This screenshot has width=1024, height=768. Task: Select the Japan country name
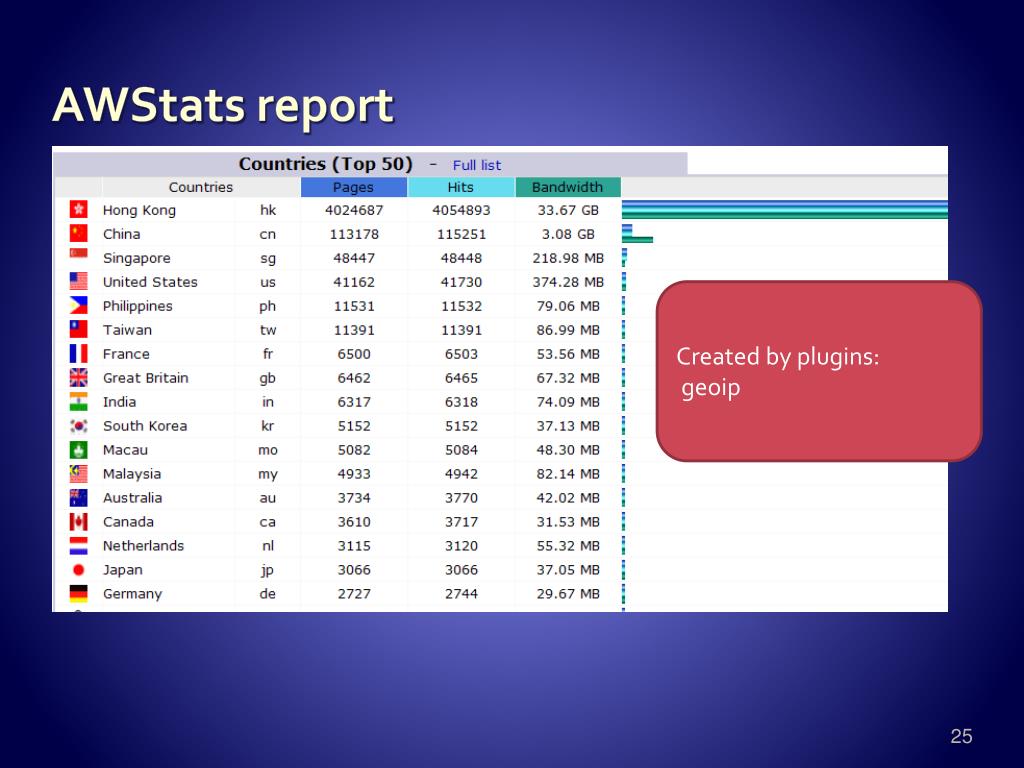[x=123, y=569]
